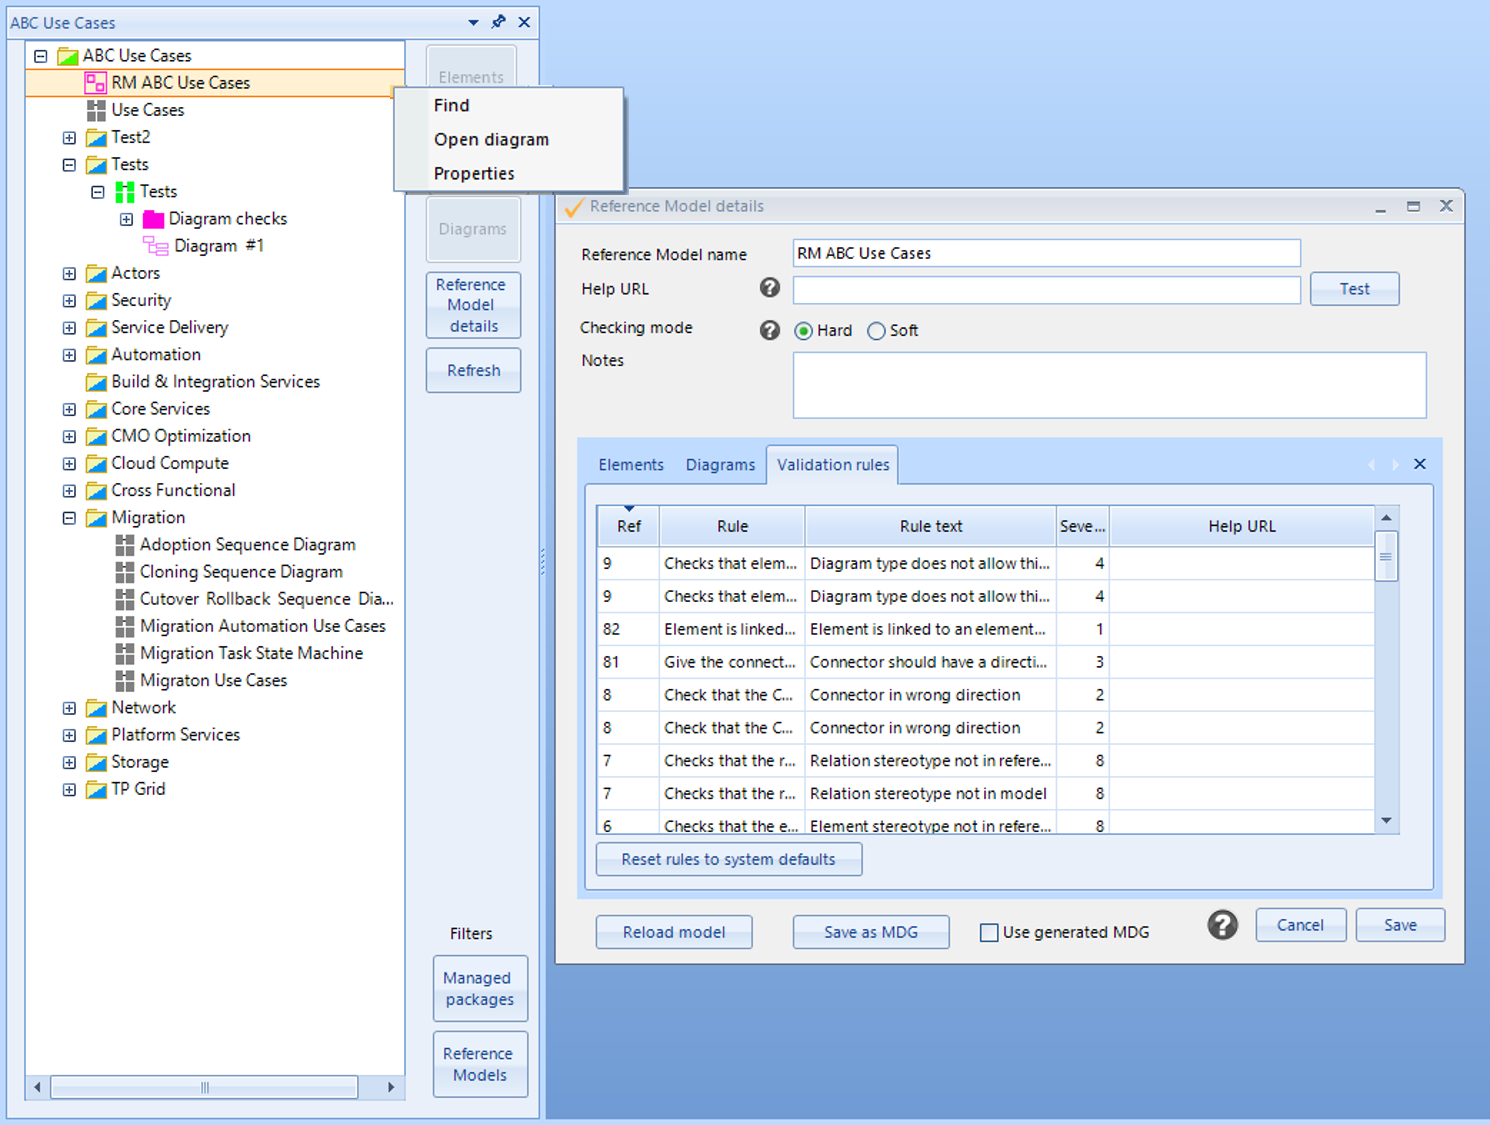
Task: Click the magenta Diagram checks folder icon
Action: pyautogui.click(x=153, y=219)
